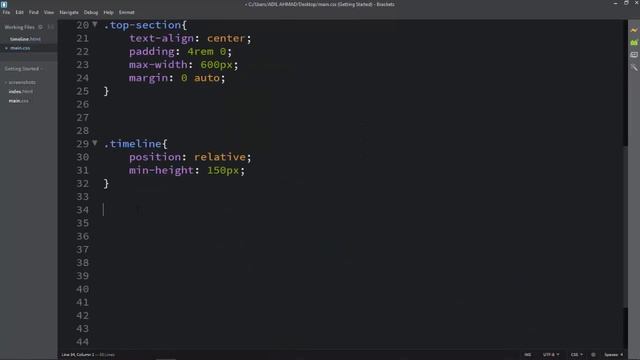Expand the screenshots folder
This screenshot has width=640, height=360.
click(20, 82)
